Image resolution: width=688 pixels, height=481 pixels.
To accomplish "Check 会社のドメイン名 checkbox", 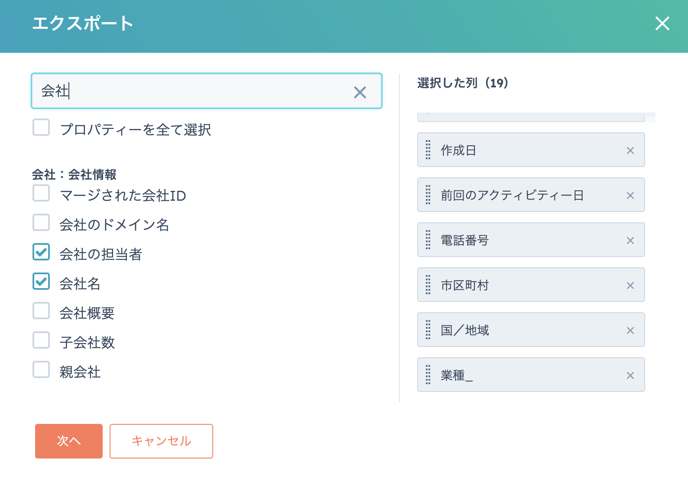I will (x=41, y=223).
